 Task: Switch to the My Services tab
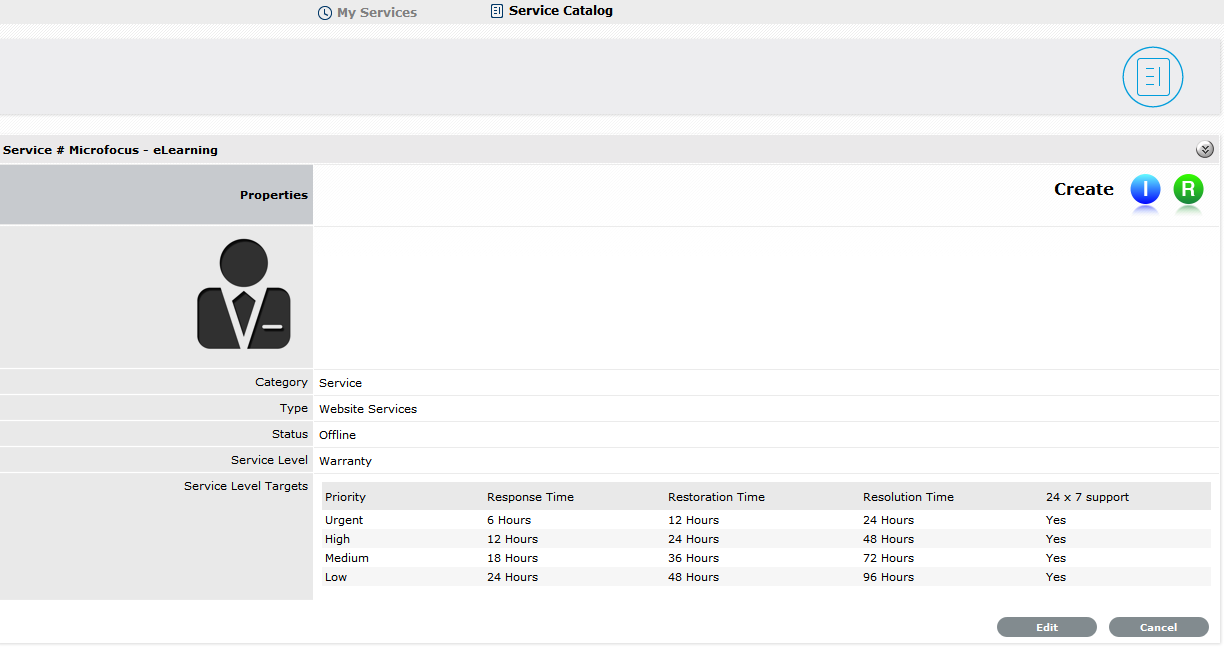(376, 13)
